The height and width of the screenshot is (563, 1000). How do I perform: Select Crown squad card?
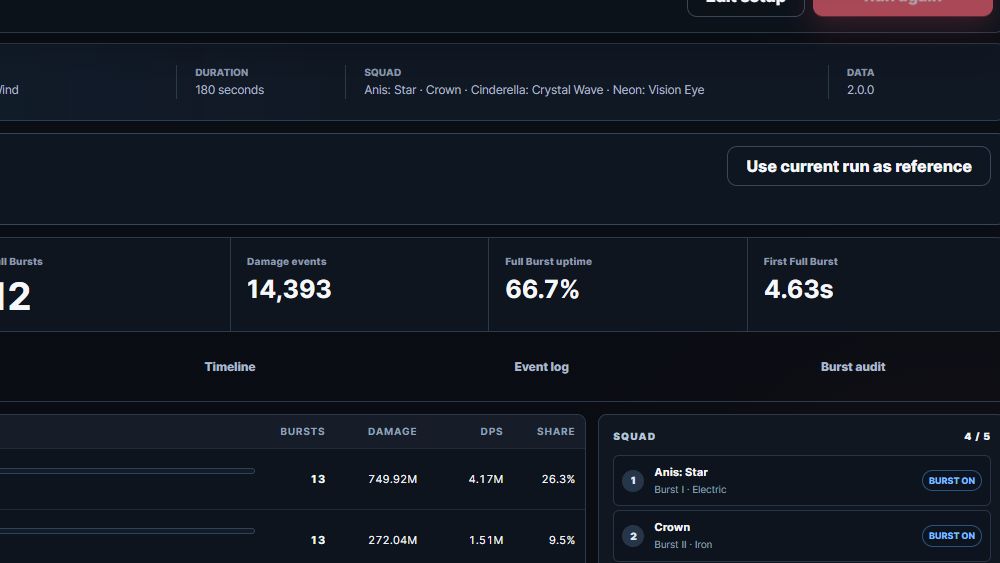click(x=802, y=536)
